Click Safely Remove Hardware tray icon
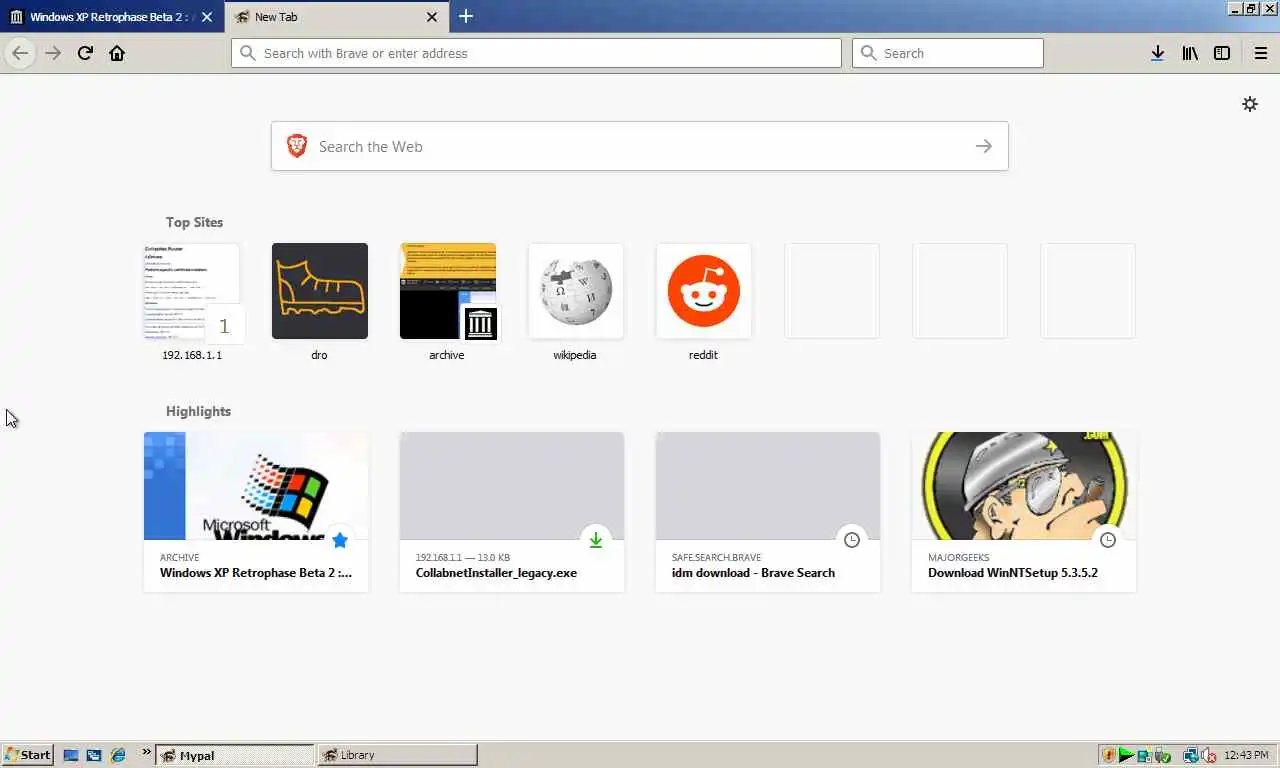This screenshot has height=768, width=1280. [x=1162, y=755]
